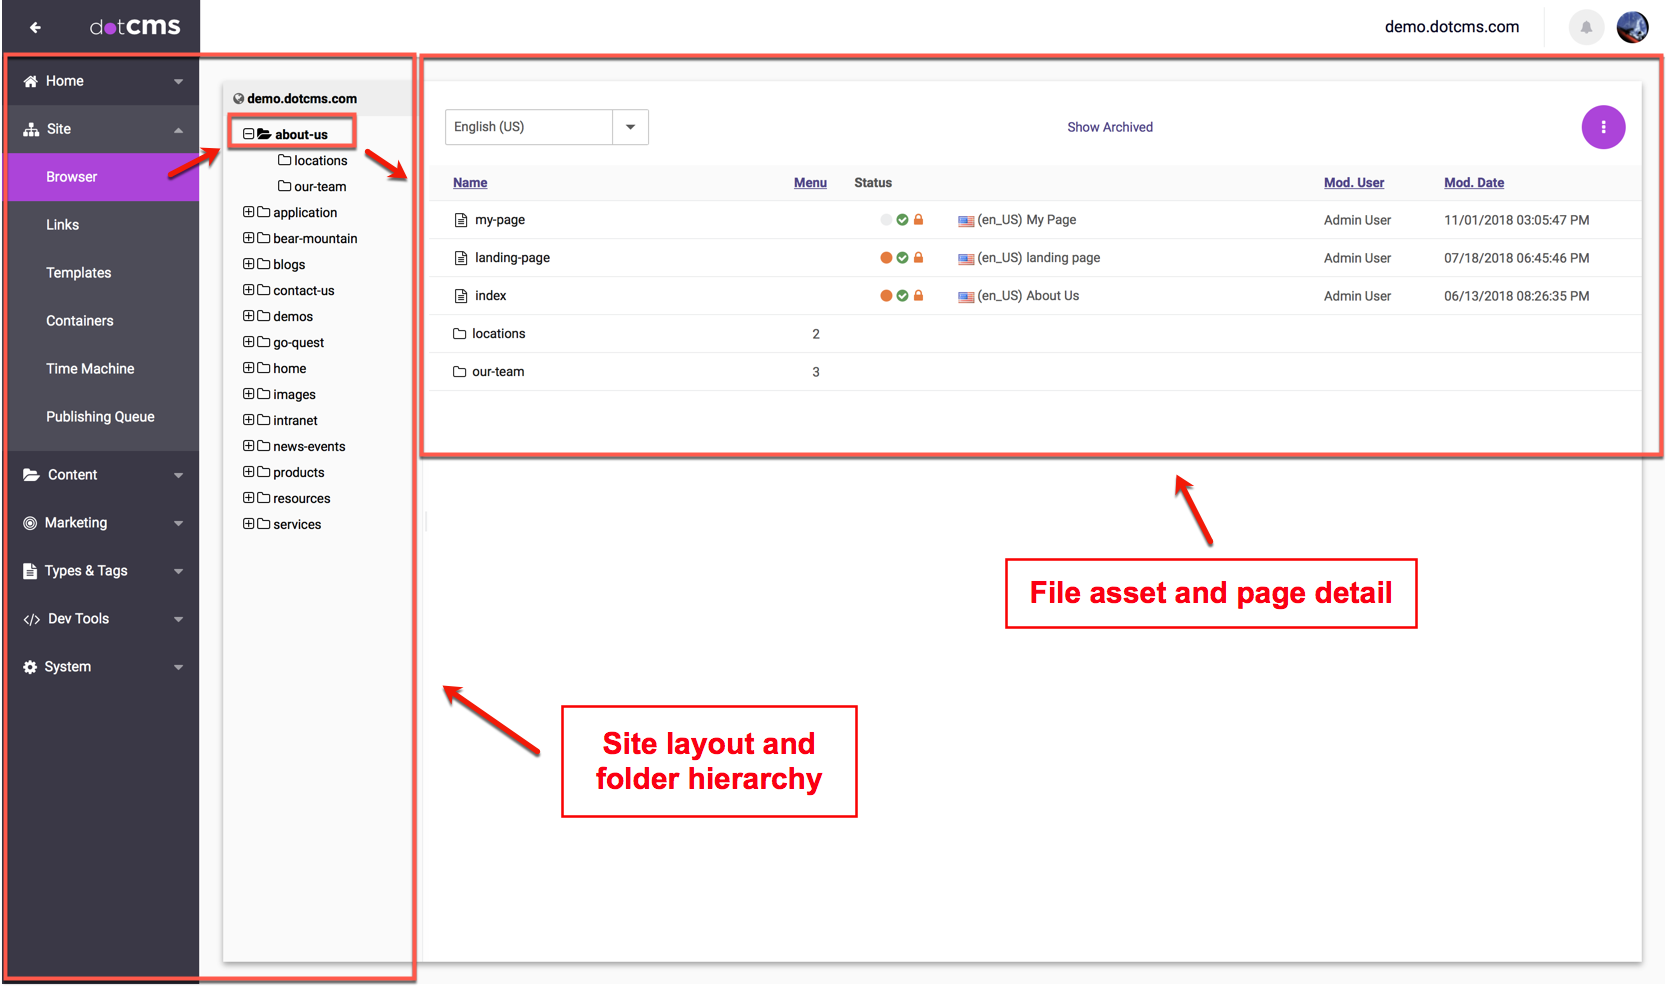Expand the blogs folder node

(249, 264)
